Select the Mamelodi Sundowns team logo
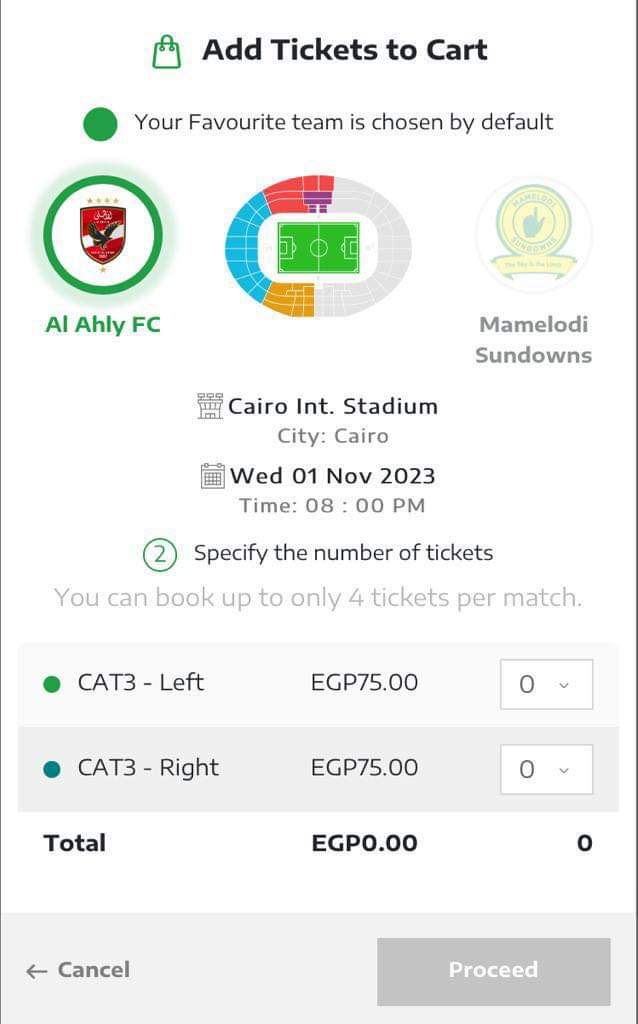 (533, 236)
